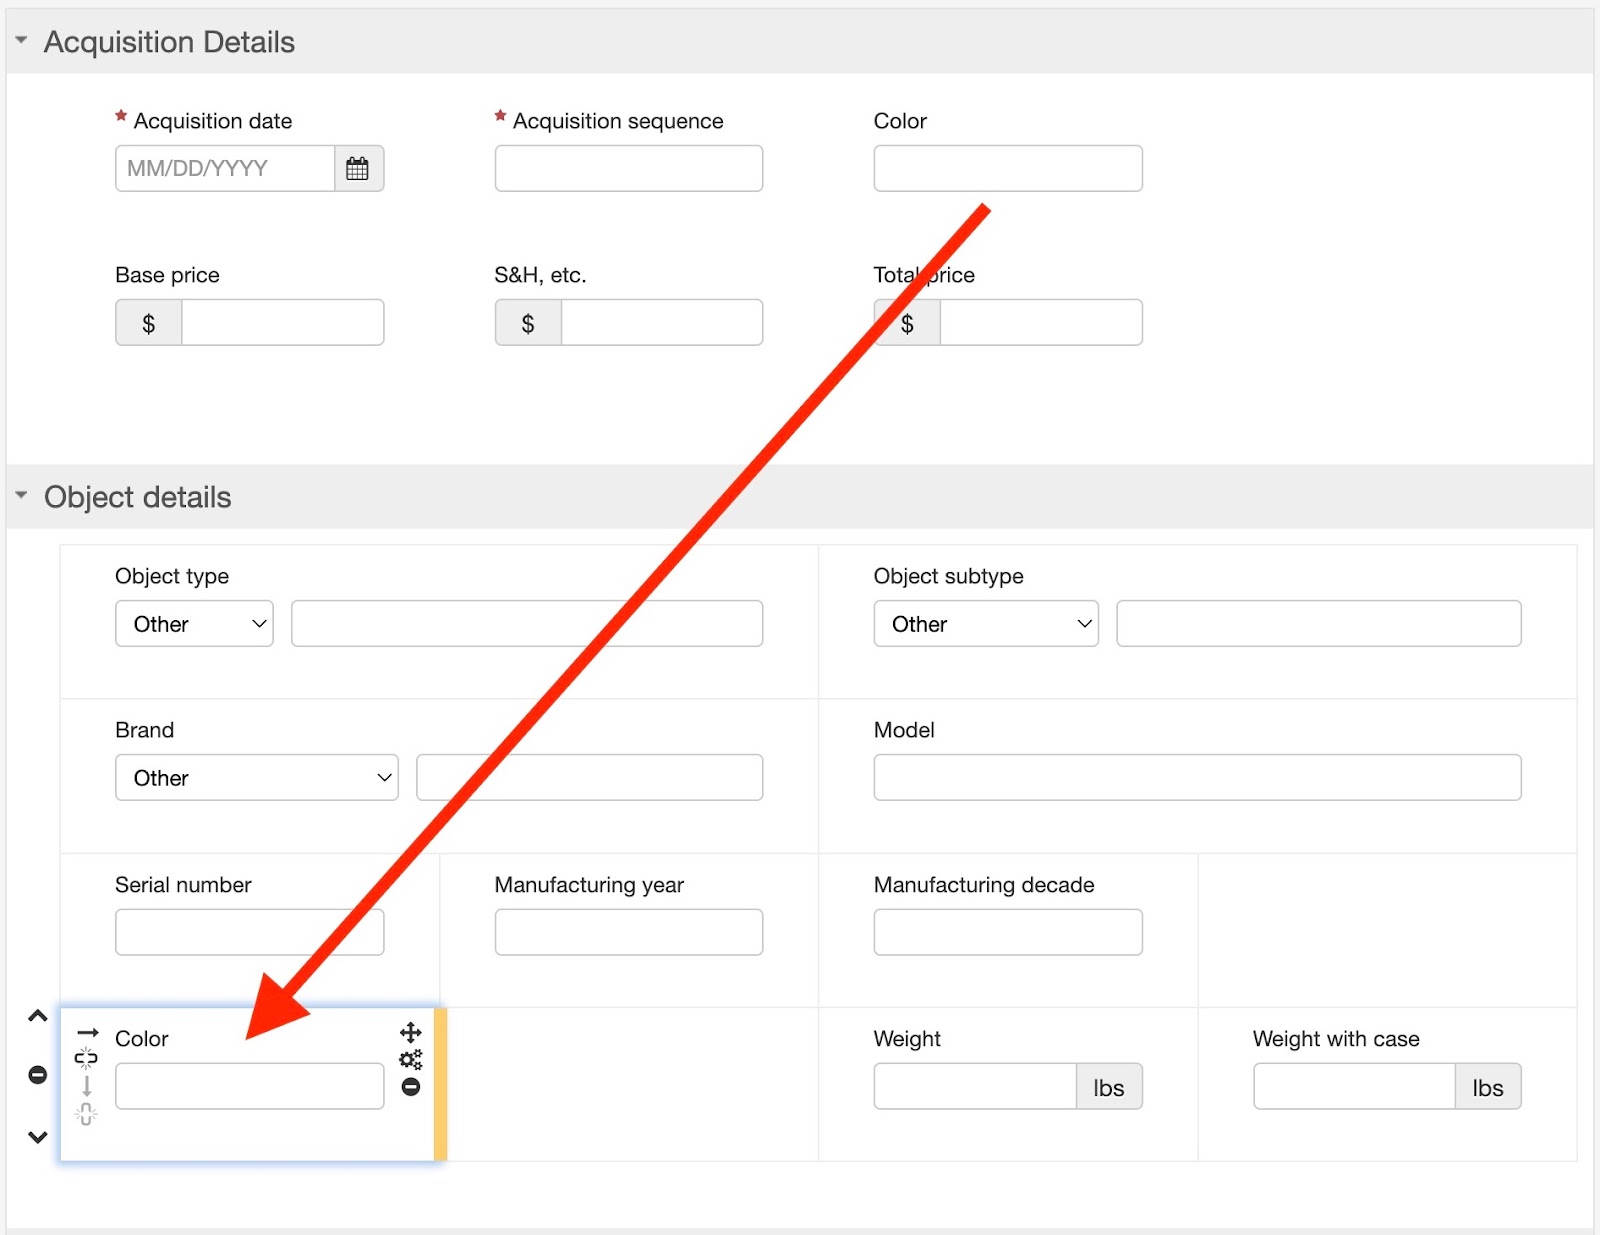Image resolution: width=1600 pixels, height=1235 pixels.
Task: Focus the Acquisition date input
Action: pyautogui.click(x=225, y=168)
